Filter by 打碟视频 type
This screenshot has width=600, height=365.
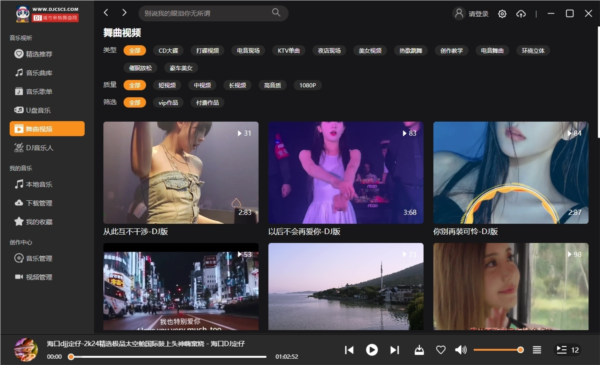pos(207,51)
